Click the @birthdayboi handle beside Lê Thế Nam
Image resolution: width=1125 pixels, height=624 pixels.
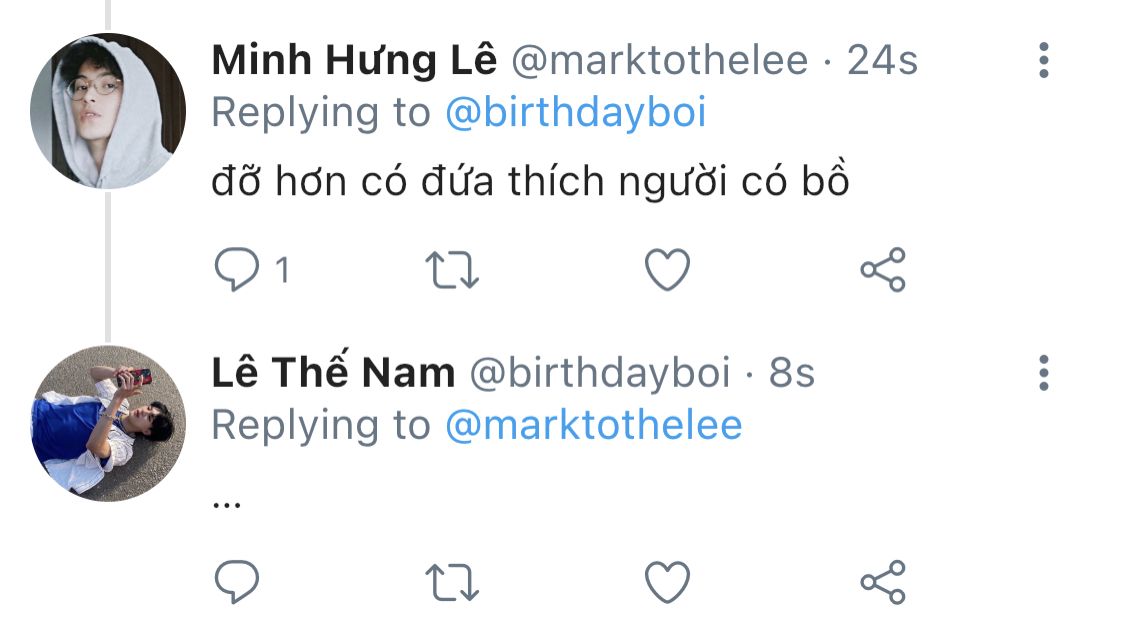[600, 373]
